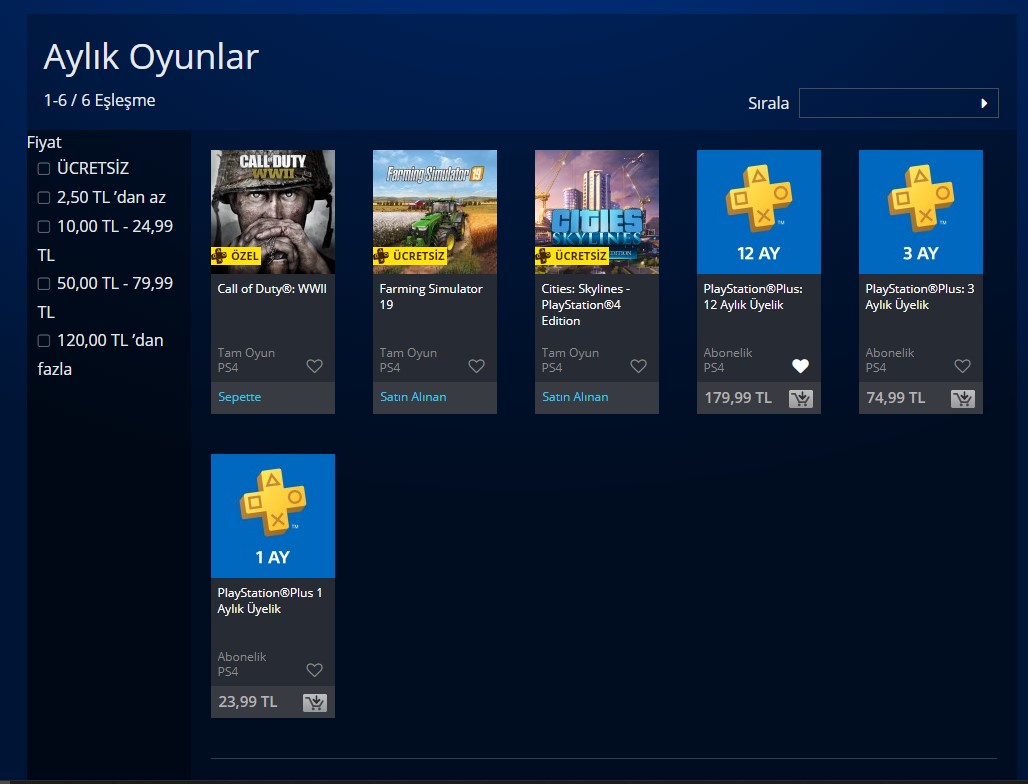Toggle wishlist heart for Cities: Skylines
The height and width of the screenshot is (784, 1028).
pos(639,366)
